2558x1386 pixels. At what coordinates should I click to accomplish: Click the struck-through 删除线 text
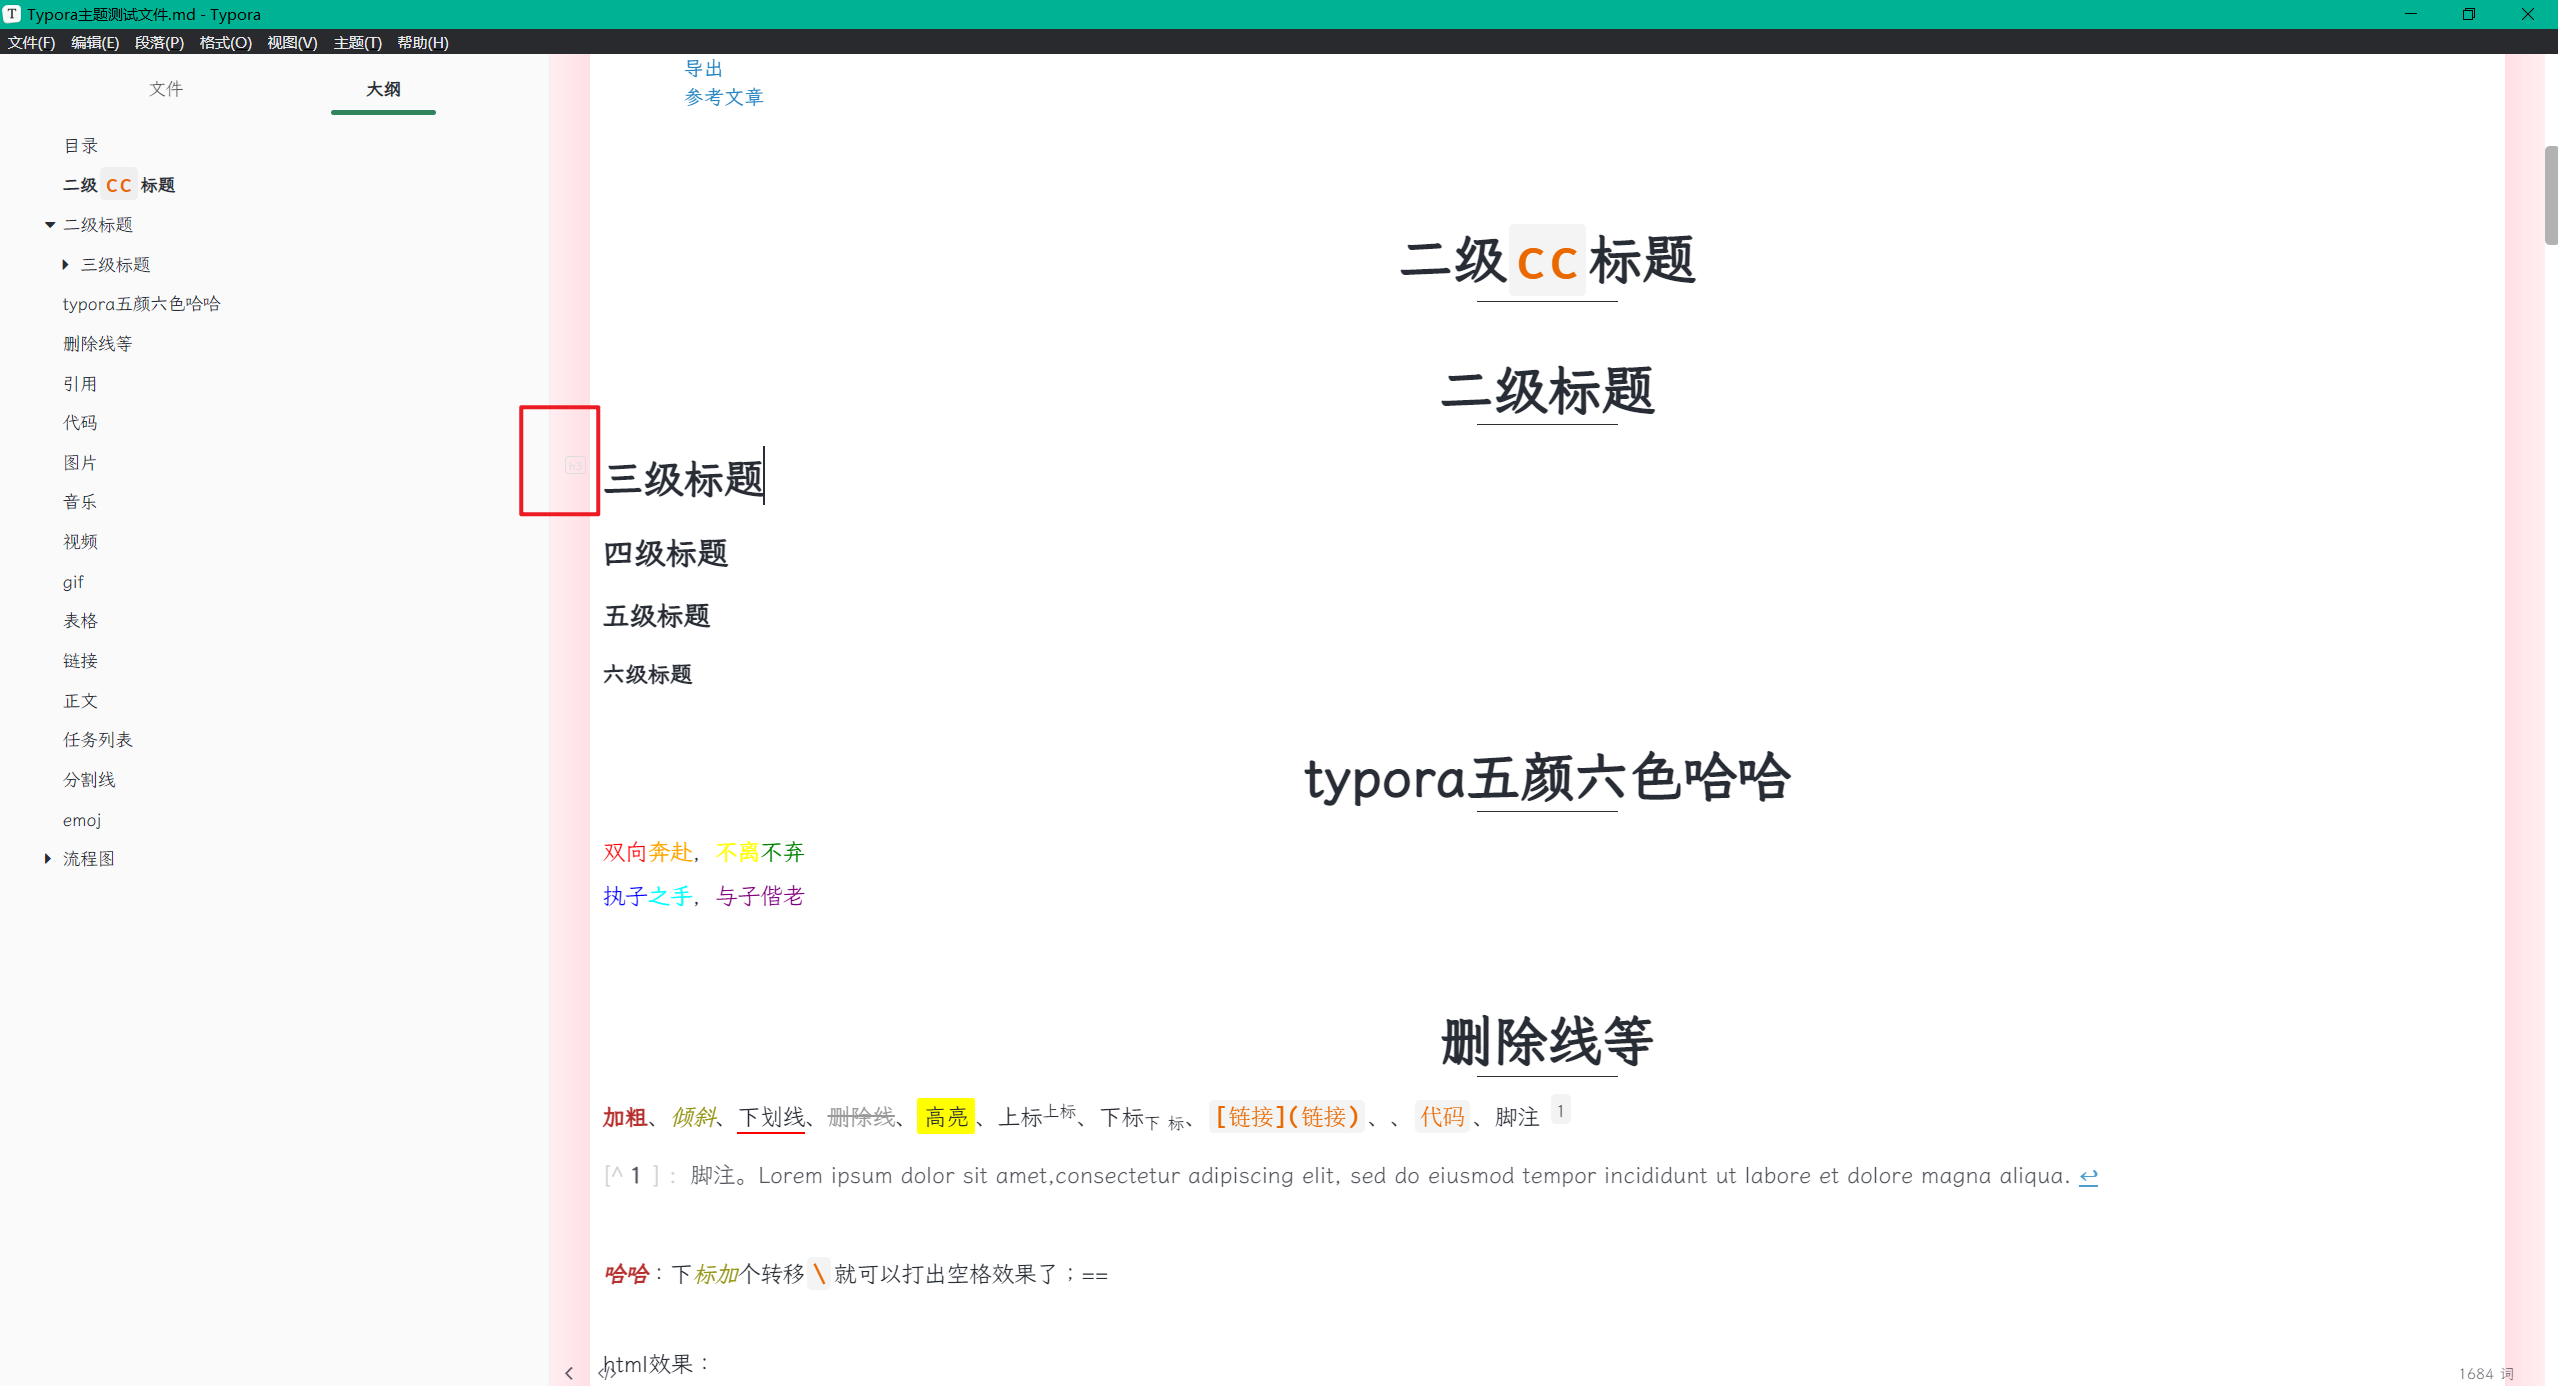point(861,1116)
